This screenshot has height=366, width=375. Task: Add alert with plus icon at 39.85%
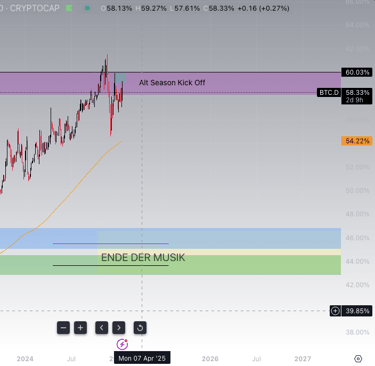335,311
